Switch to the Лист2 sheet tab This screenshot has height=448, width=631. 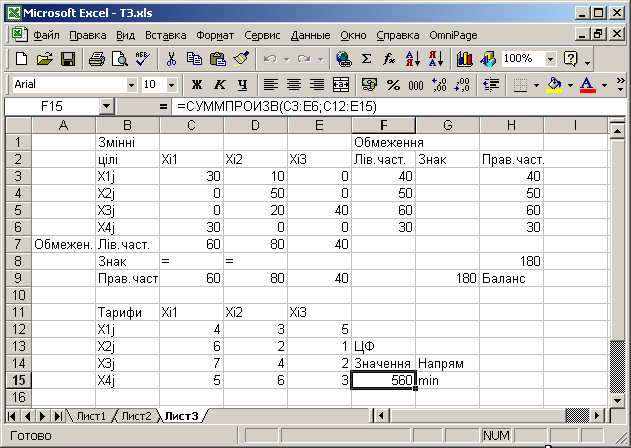click(136, 416)
